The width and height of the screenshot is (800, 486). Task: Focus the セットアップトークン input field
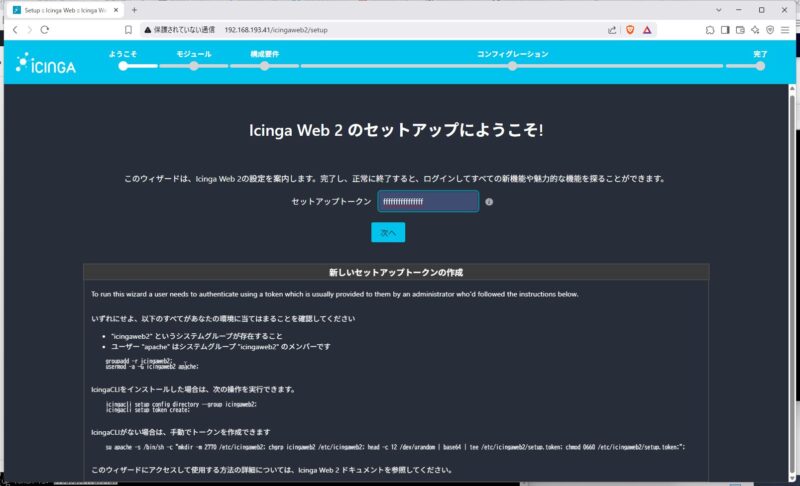coord(428,201)
